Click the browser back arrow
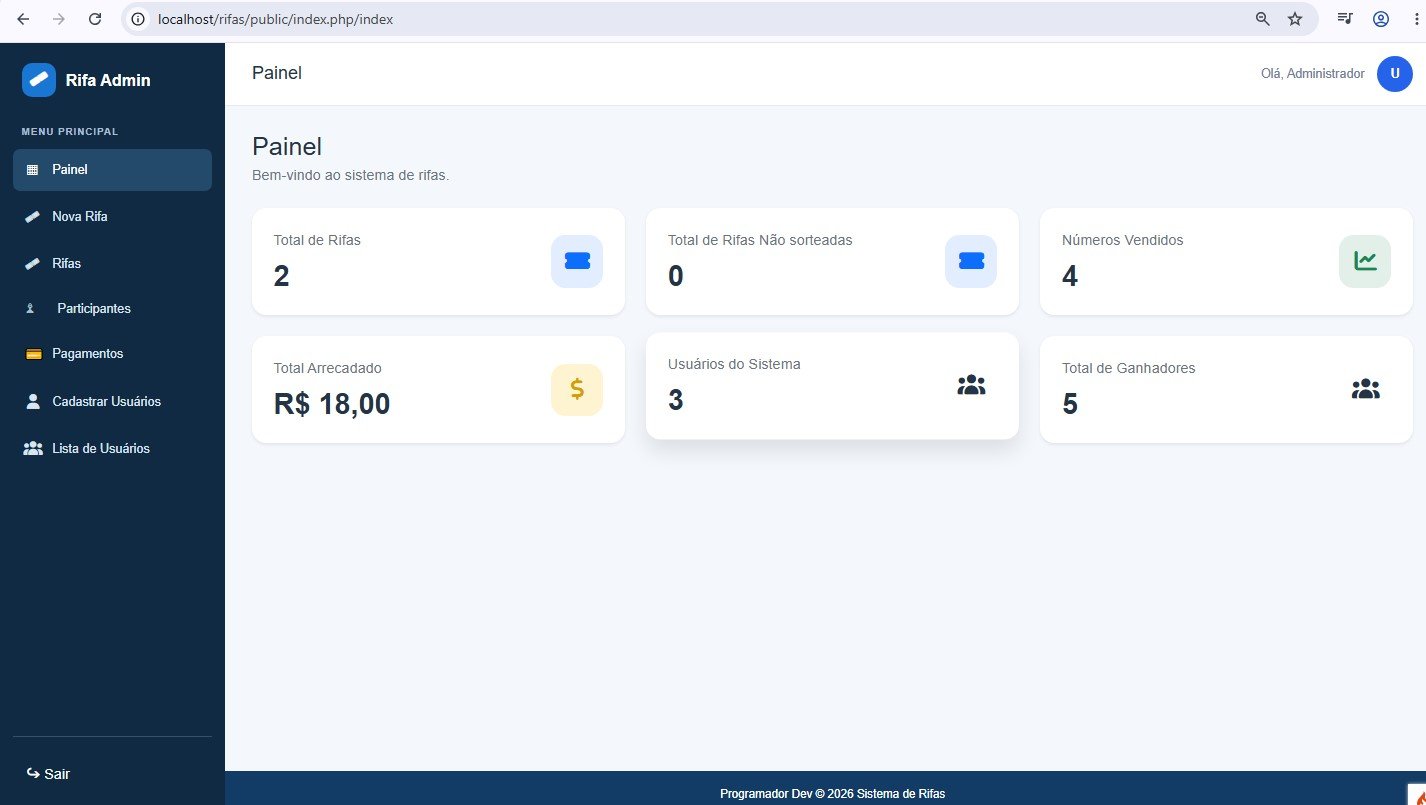1426x805 pixels. 23,19
